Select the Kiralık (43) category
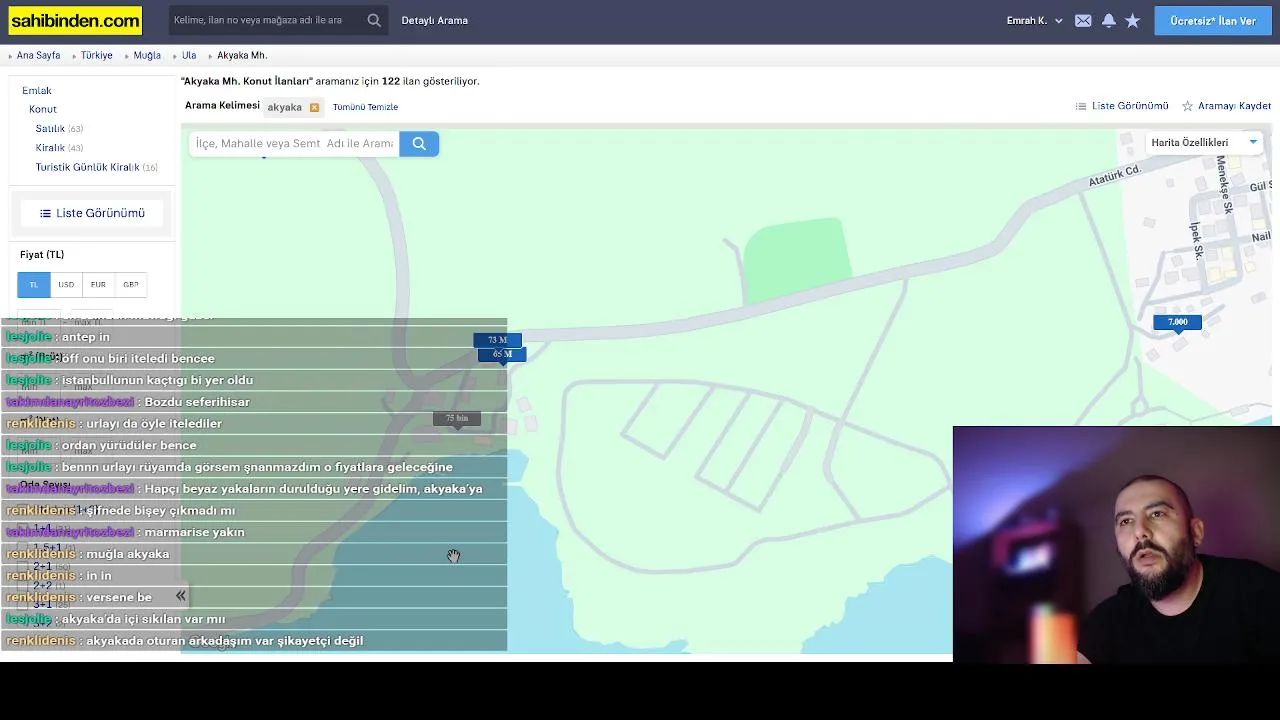Image resolution: width=1280 pixels, height=720 pixels. pos(59,148)
